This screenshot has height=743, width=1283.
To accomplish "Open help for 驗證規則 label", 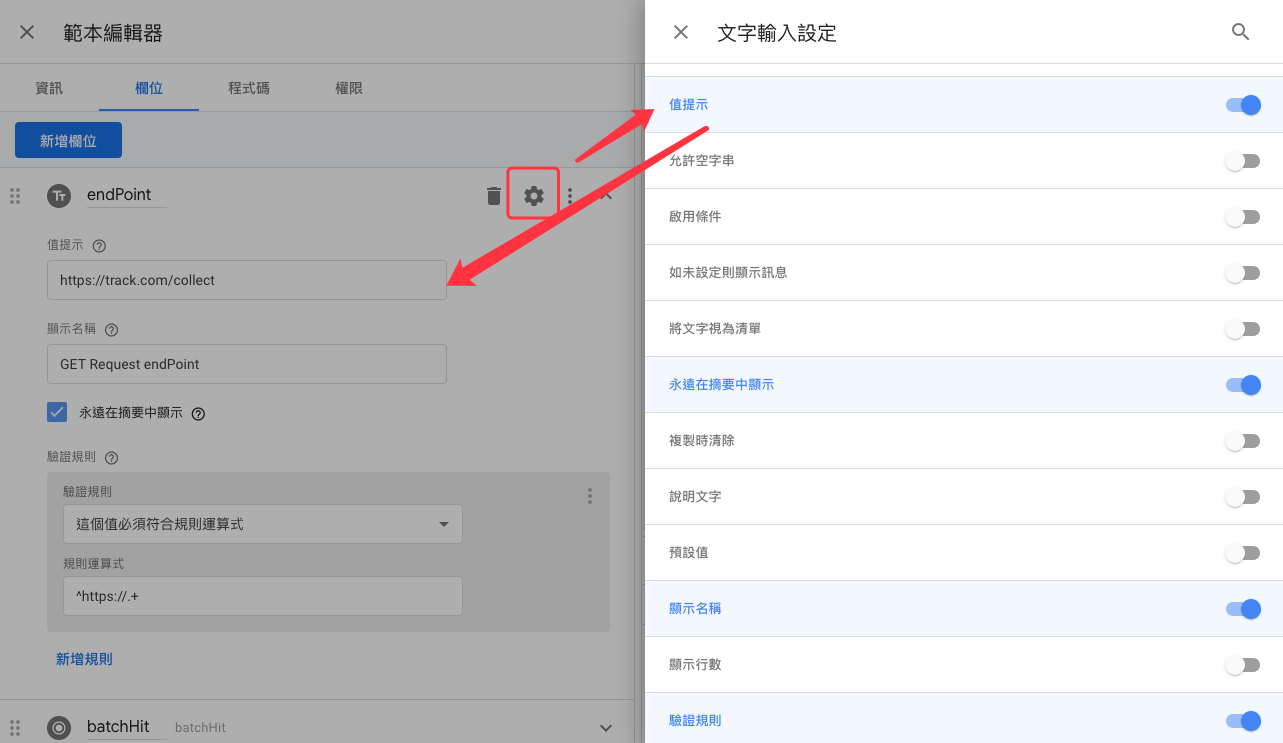I will pos(111,458).
